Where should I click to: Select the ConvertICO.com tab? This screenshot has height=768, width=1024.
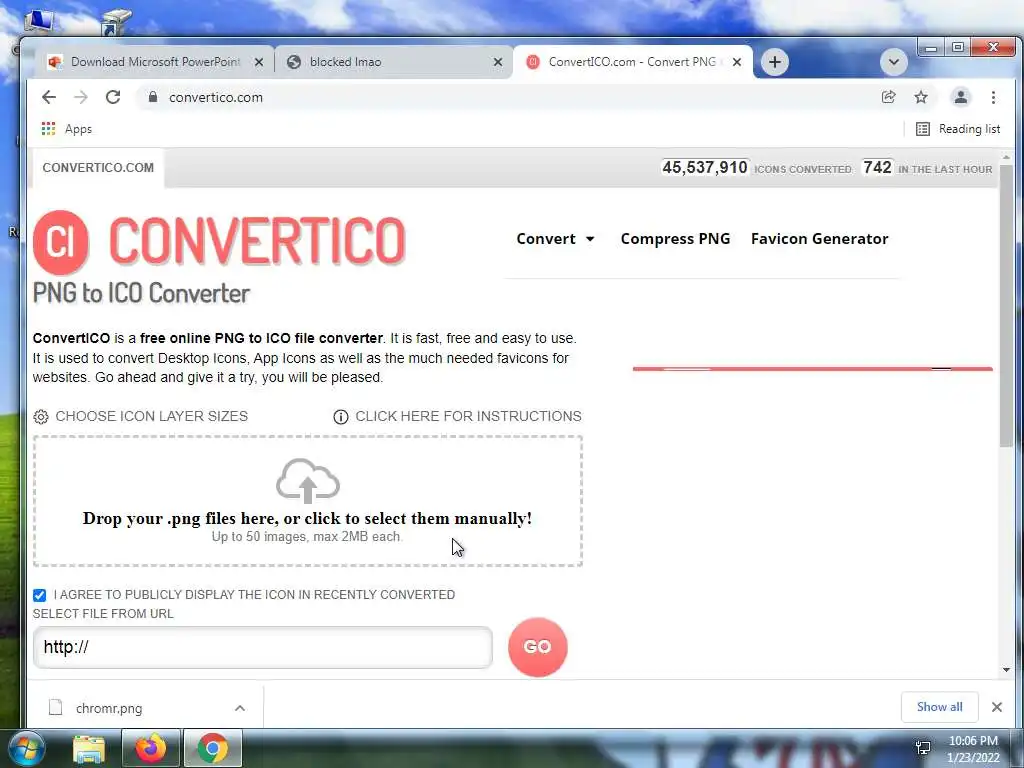point(632,62)
